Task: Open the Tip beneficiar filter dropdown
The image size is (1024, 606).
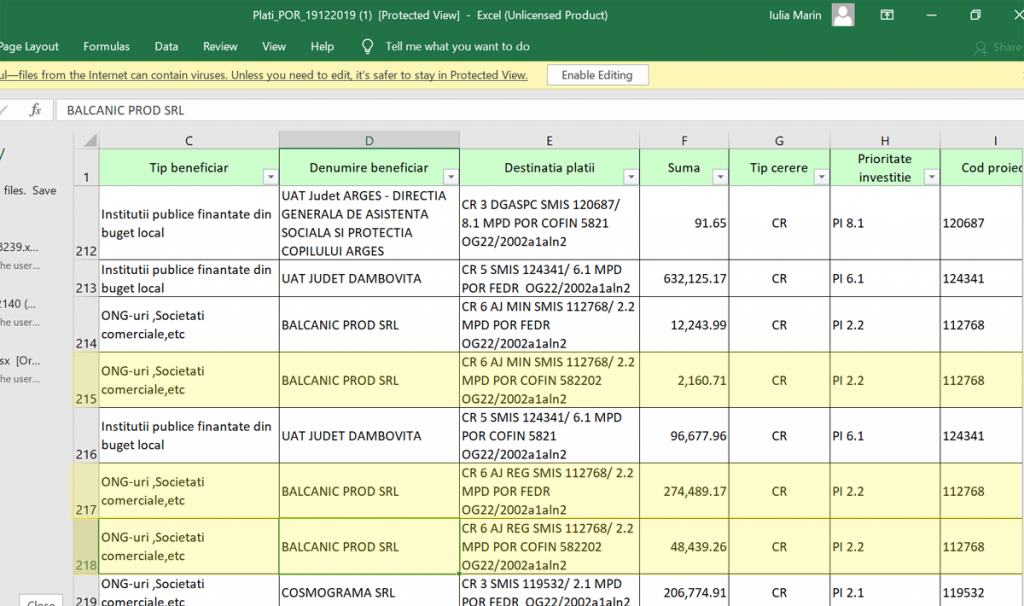Action: (x=270, y=176)
